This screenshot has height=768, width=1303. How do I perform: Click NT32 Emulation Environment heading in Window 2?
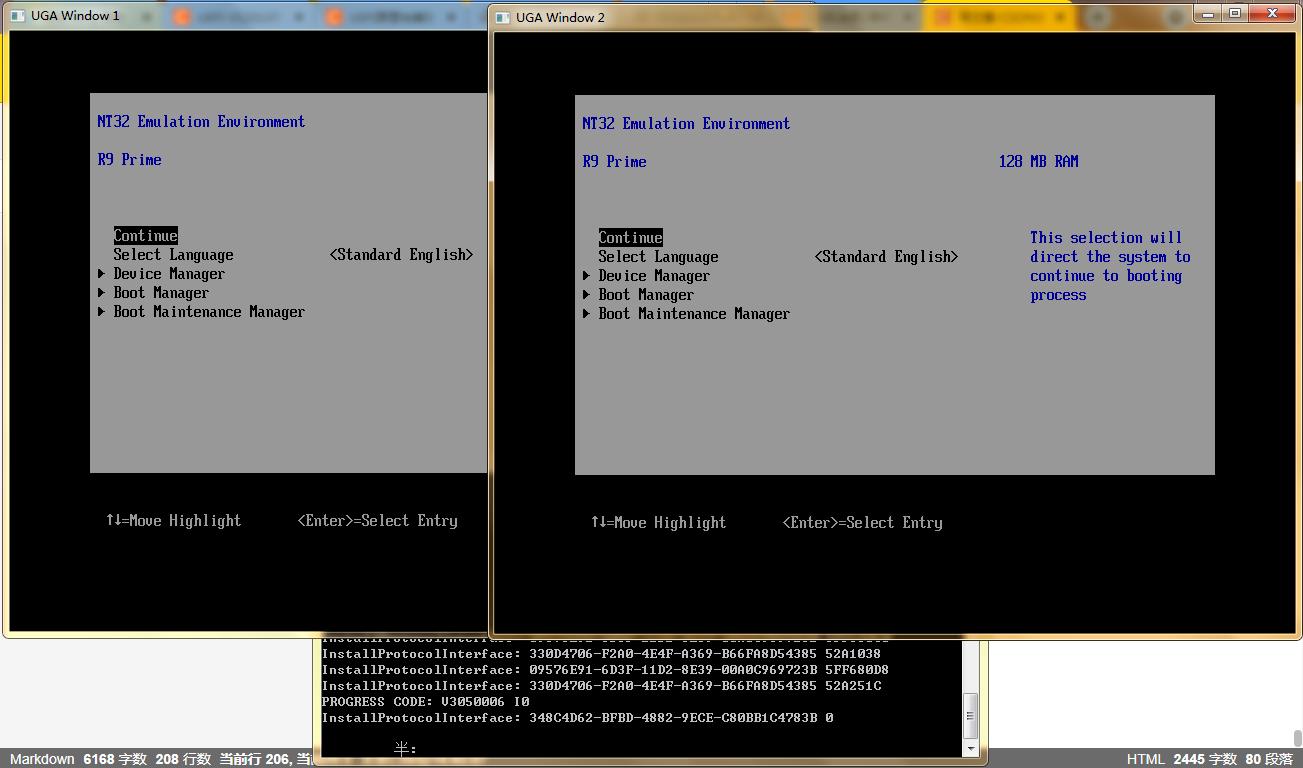coord(686,124)
